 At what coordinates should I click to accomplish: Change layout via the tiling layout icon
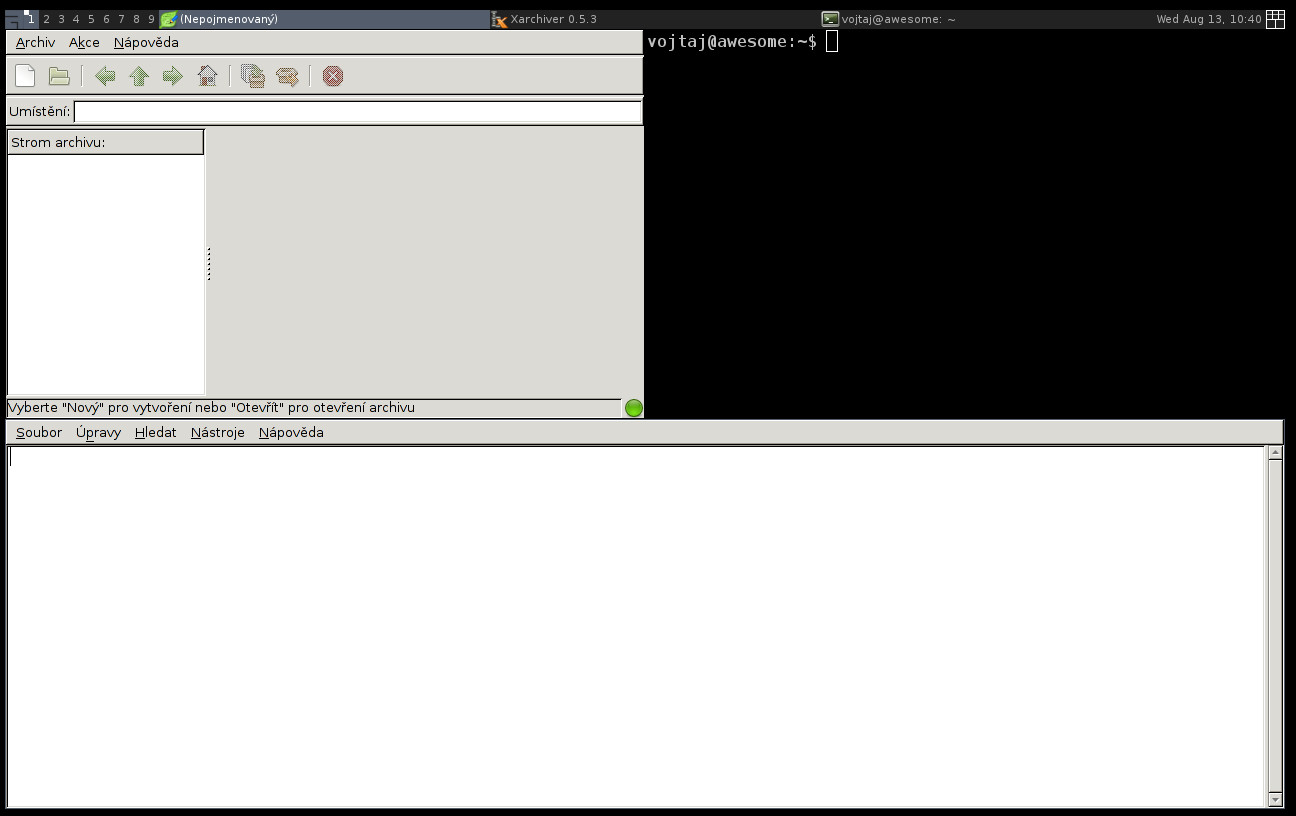coord(1275,19)
